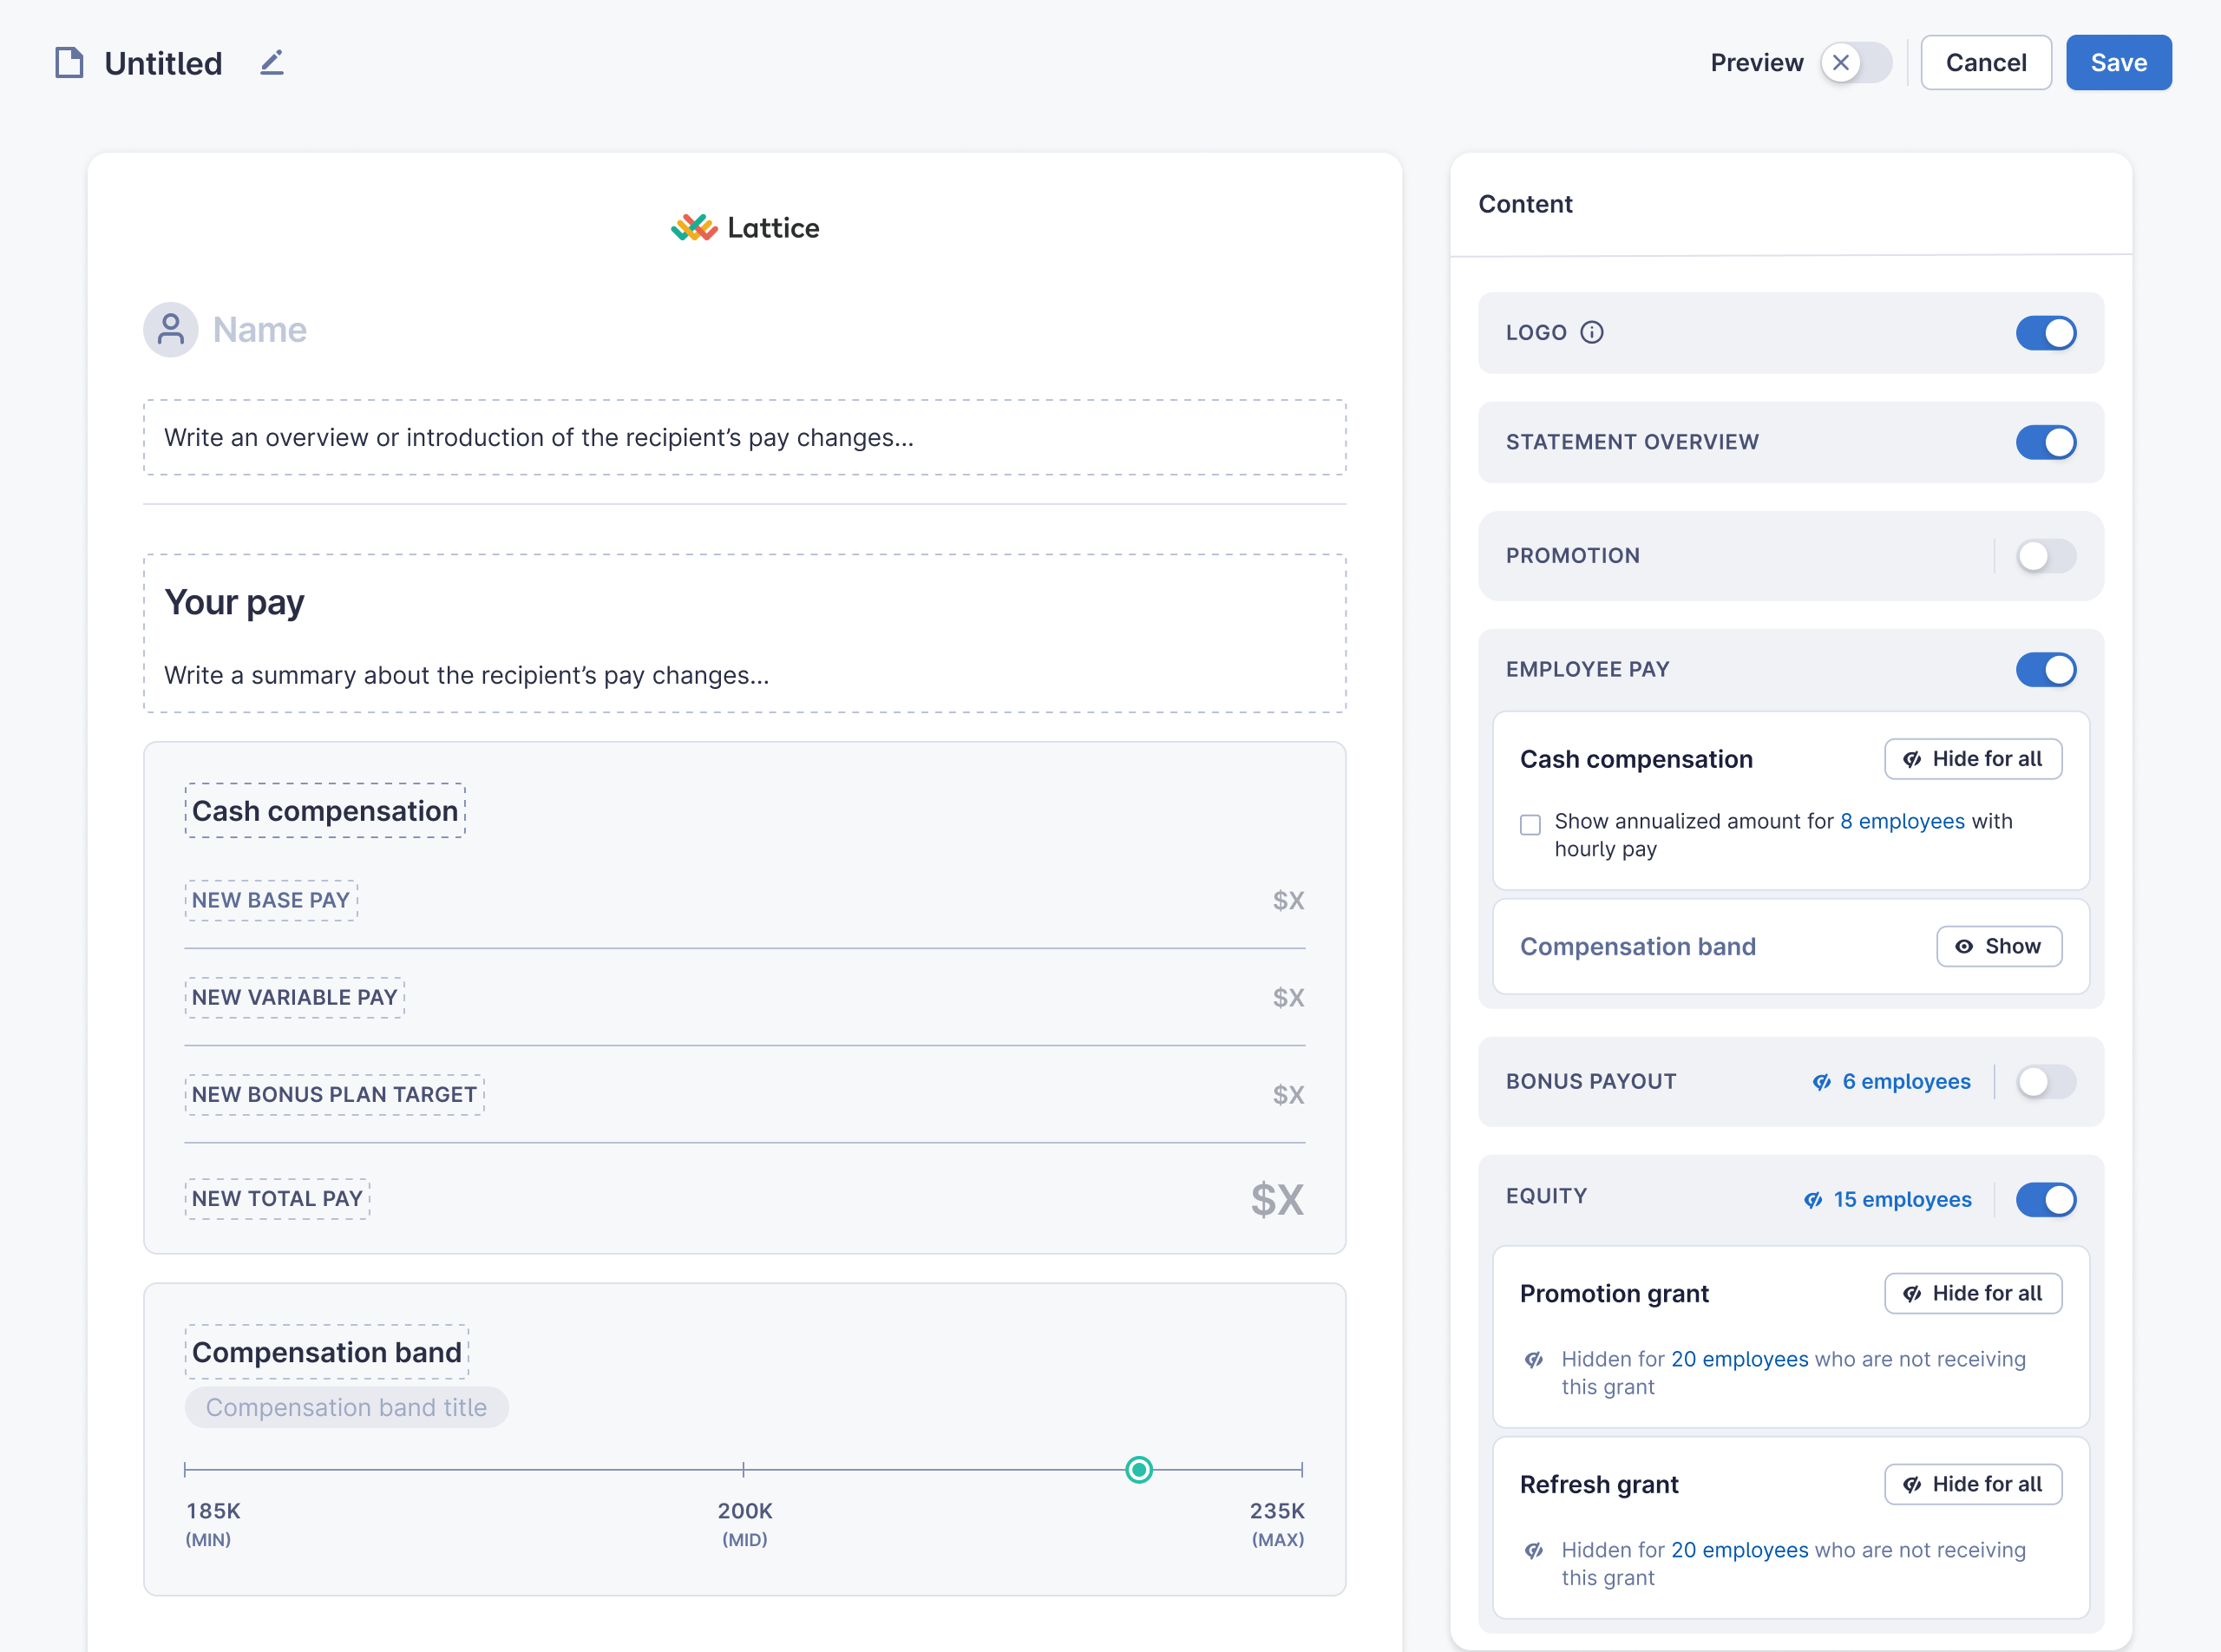The height and width of the screenshot is (1652, 2221).
Task: Turn off the Statement Overview toggle
Action: point(2045,442)
